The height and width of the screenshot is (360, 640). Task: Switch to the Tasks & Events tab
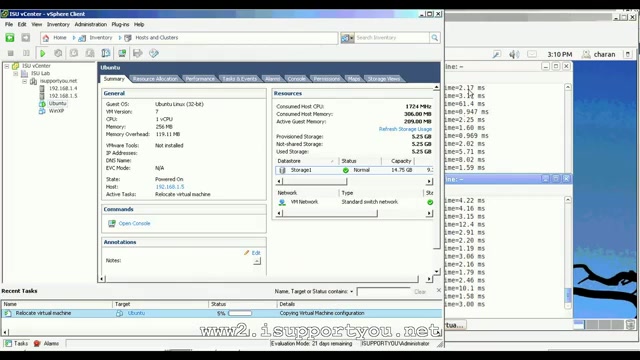point(240,79)
